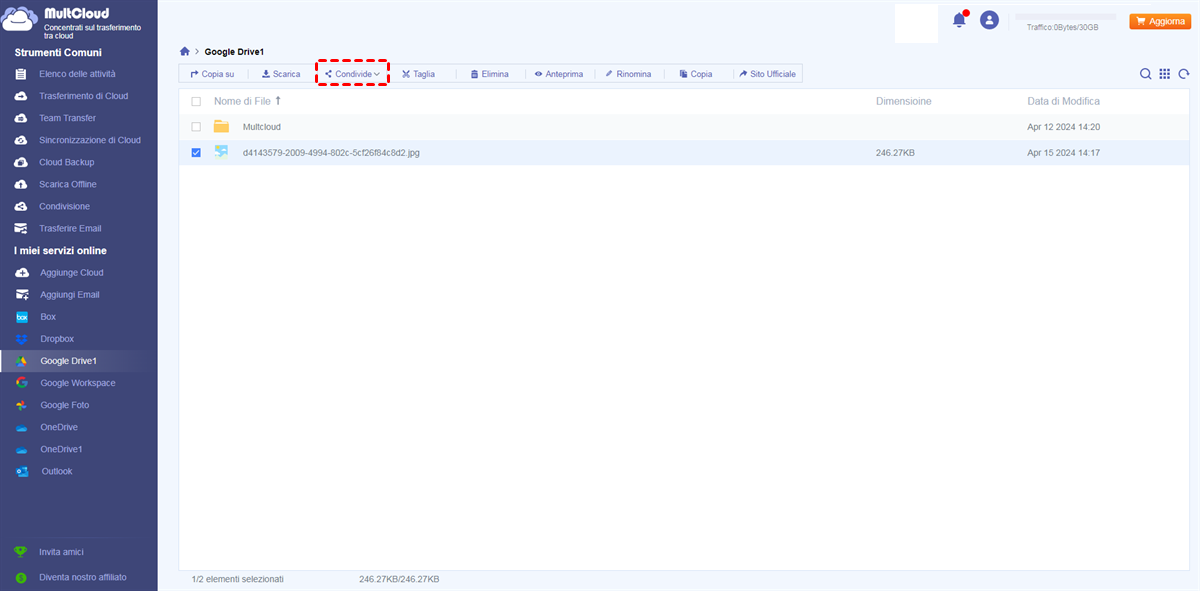Click the Google Workspace icon
1200x591 pixels.
(21, 383)
